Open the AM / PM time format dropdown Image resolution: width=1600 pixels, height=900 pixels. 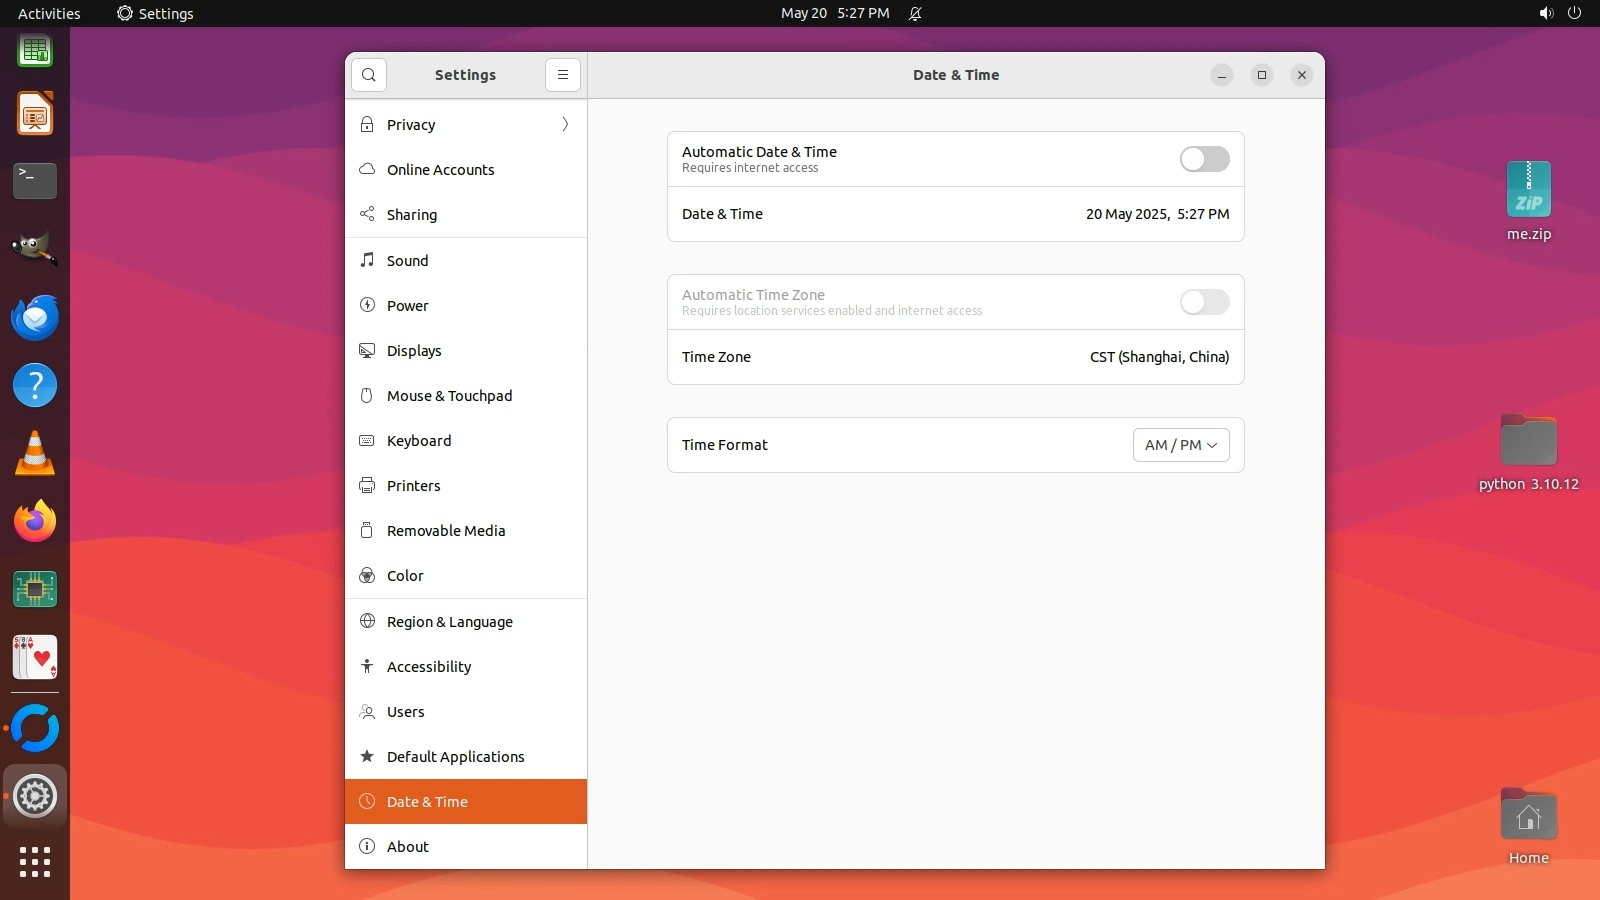click(1181, 445)
